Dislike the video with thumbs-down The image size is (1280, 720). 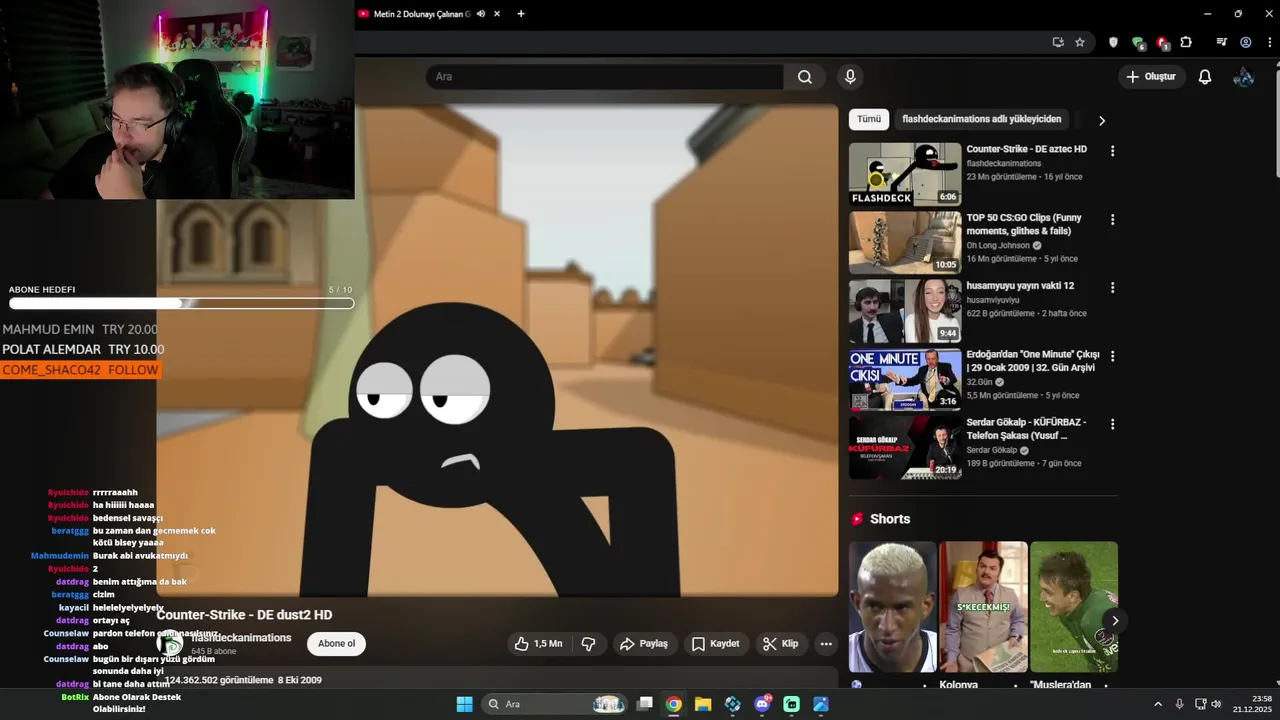click(x=589, y=644)
